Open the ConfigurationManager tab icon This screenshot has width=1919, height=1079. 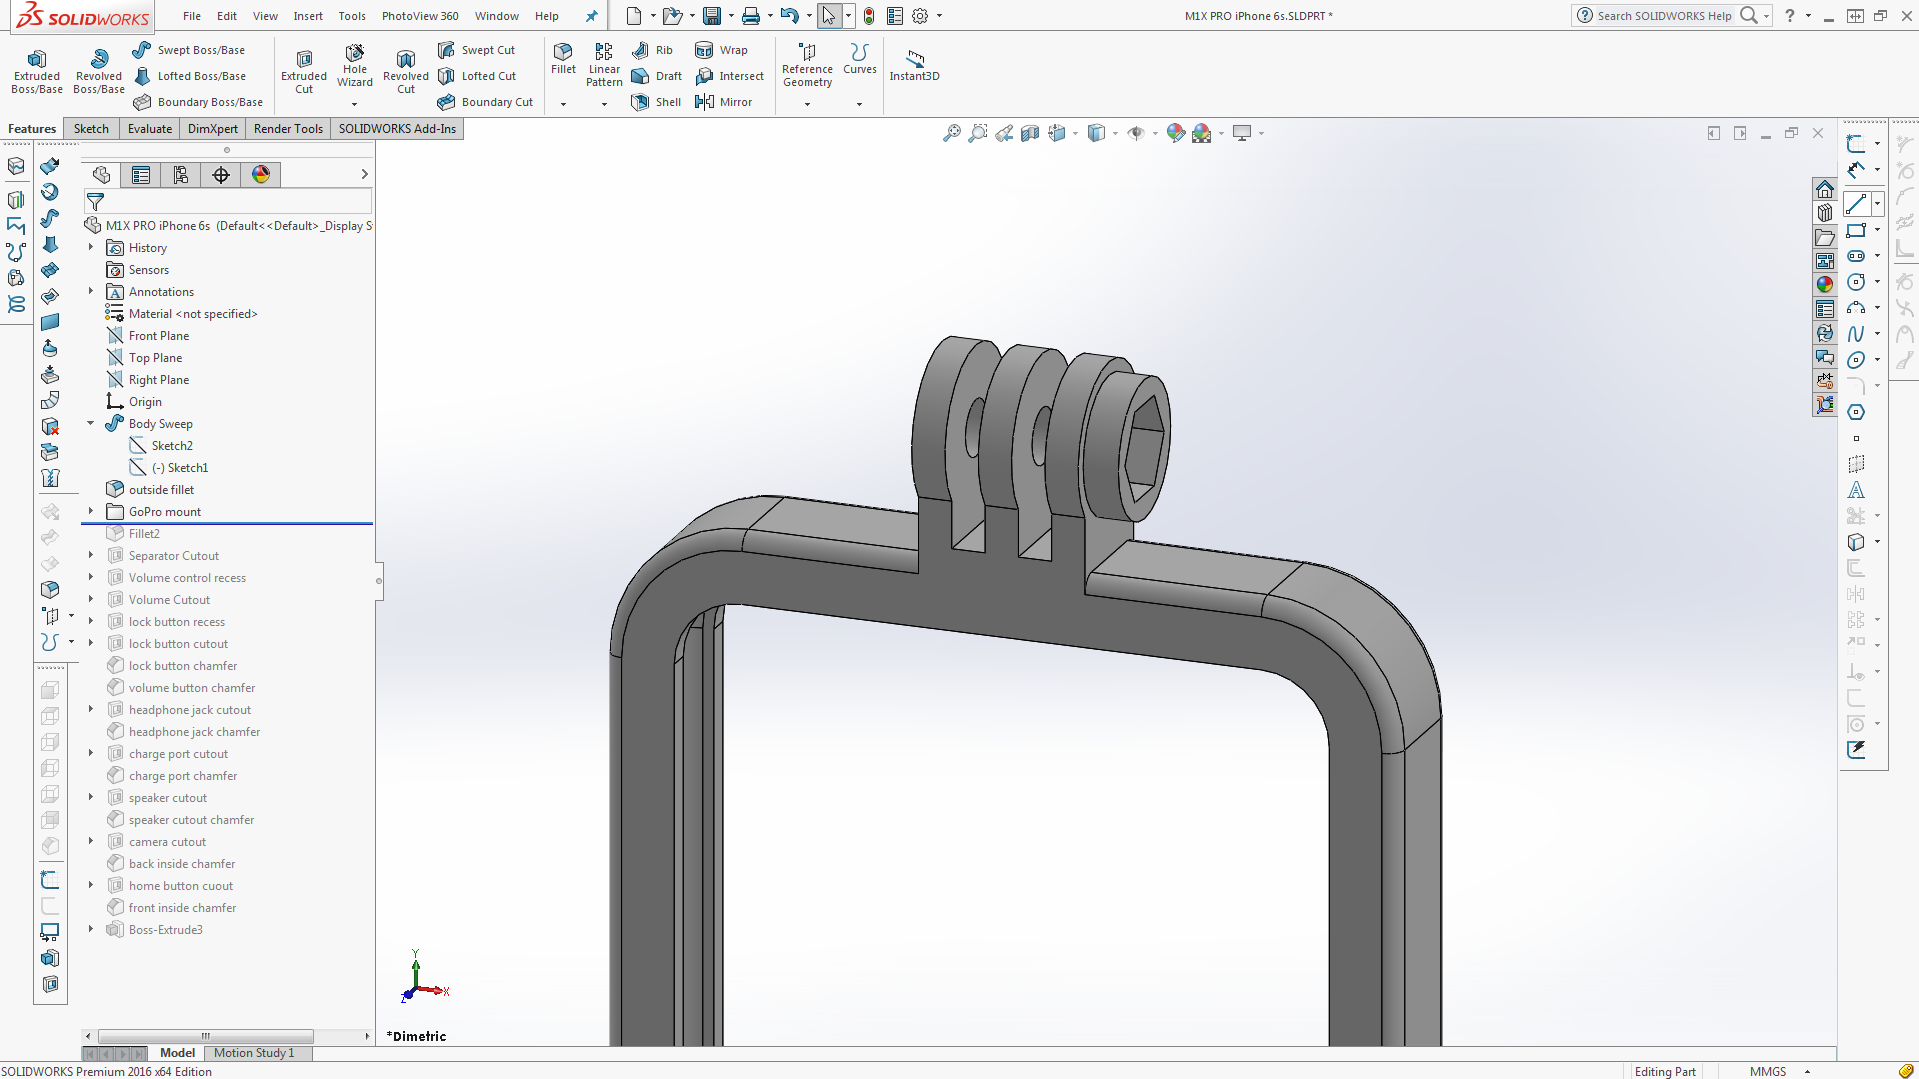click(181, 175)
